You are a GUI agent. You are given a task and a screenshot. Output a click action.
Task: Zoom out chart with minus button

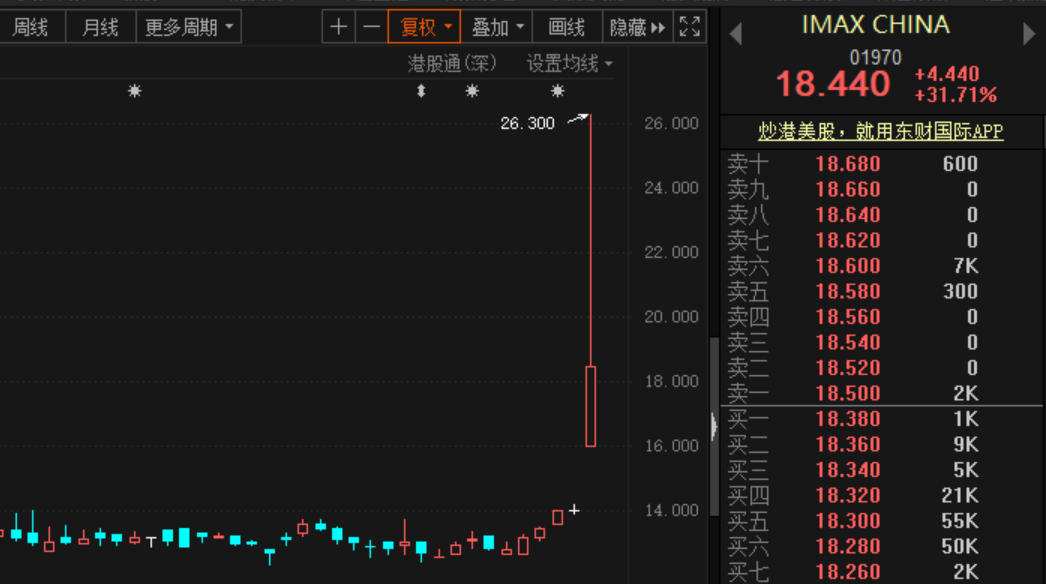tap(371, 27)
